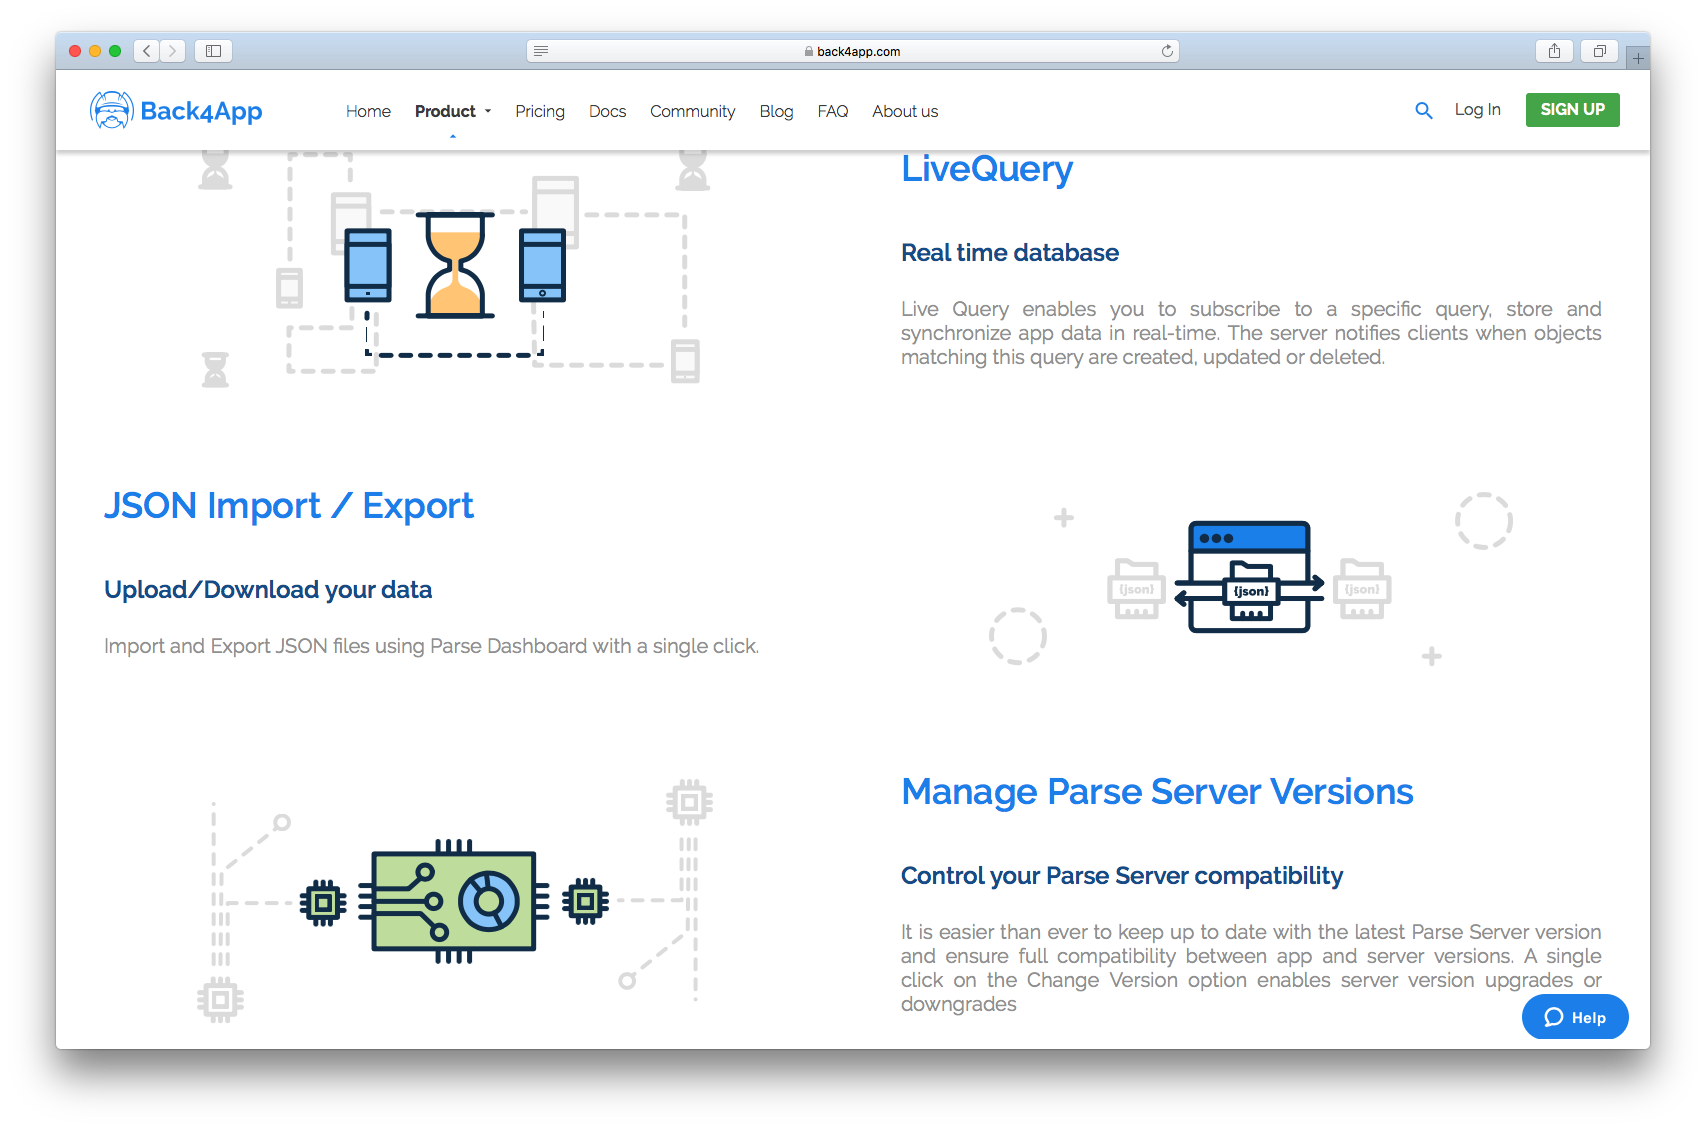This screenshot has height=1129, width=1706.
Task: Open the About us page
Action: click(905, 111)
